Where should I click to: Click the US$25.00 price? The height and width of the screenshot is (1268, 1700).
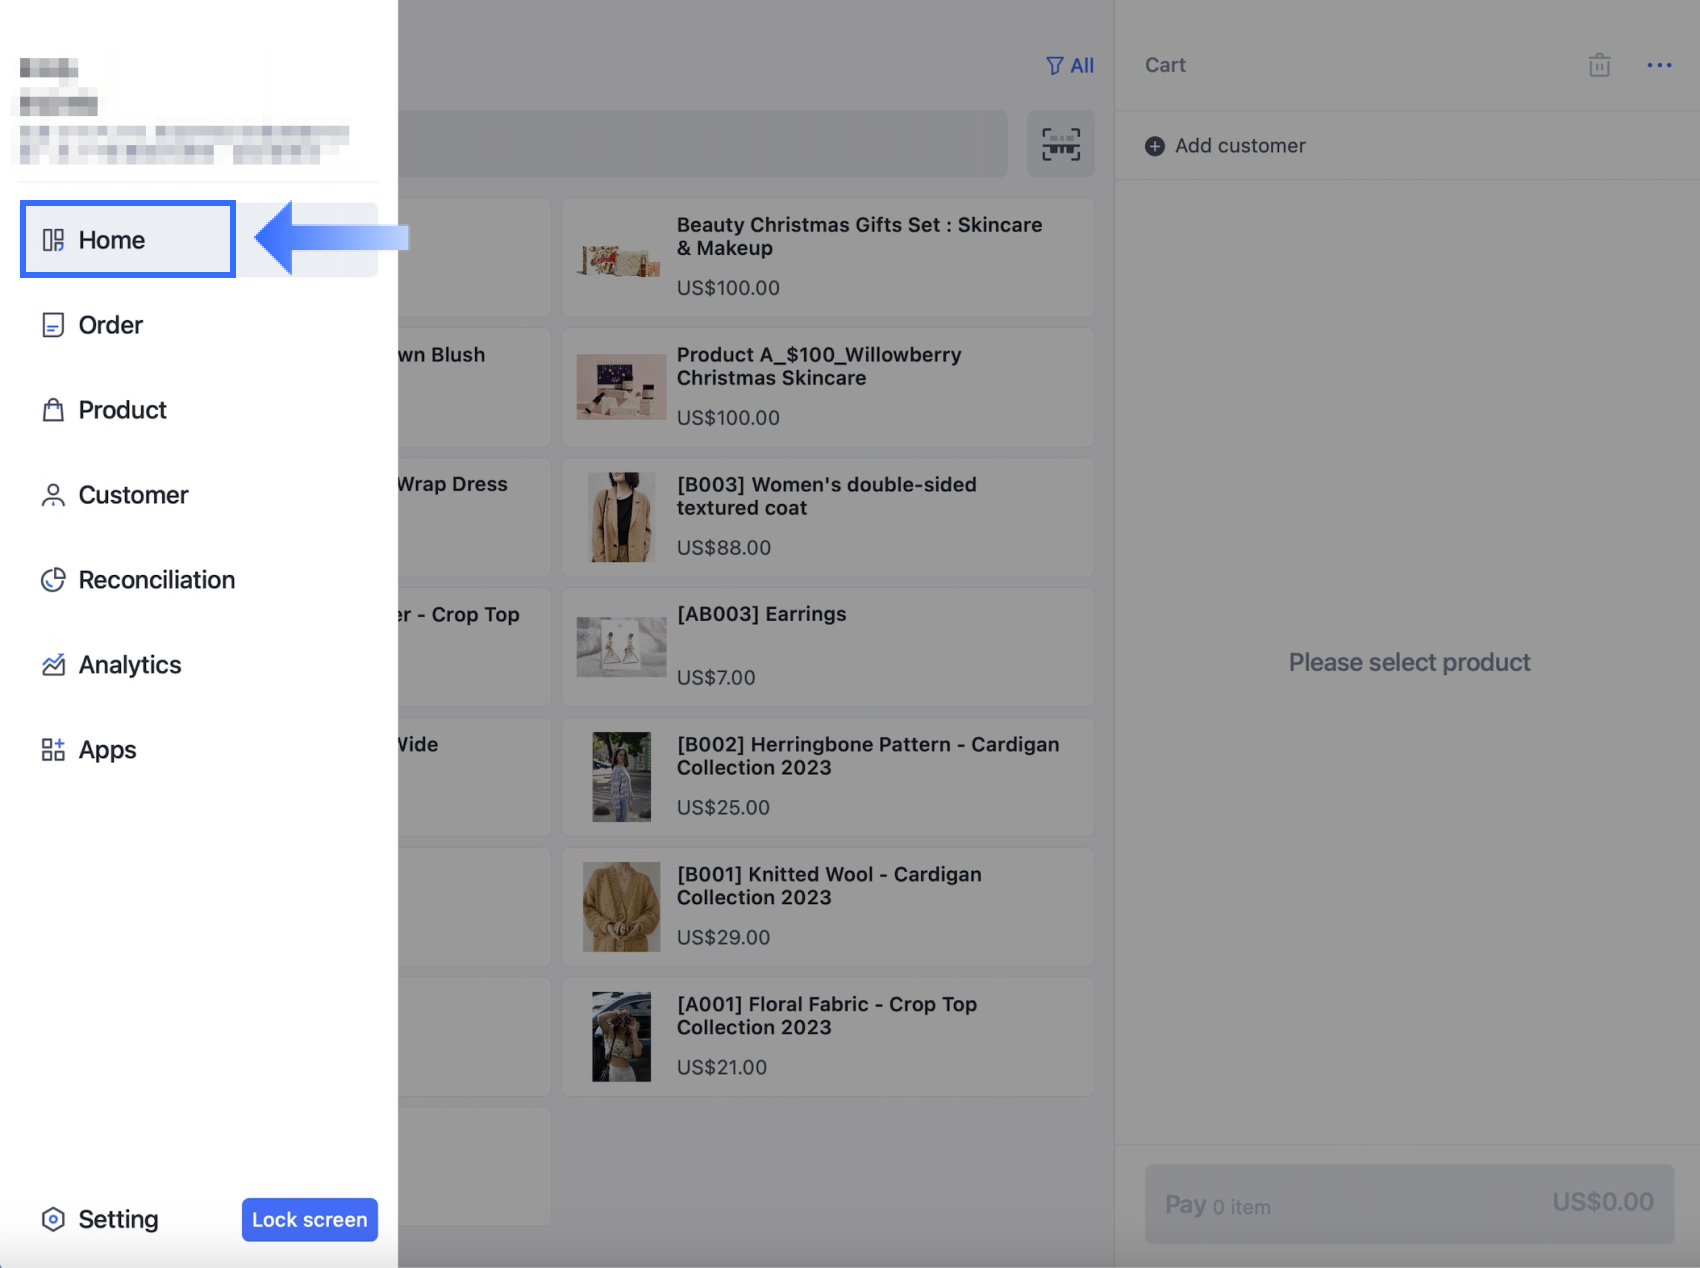coord(723,808)
